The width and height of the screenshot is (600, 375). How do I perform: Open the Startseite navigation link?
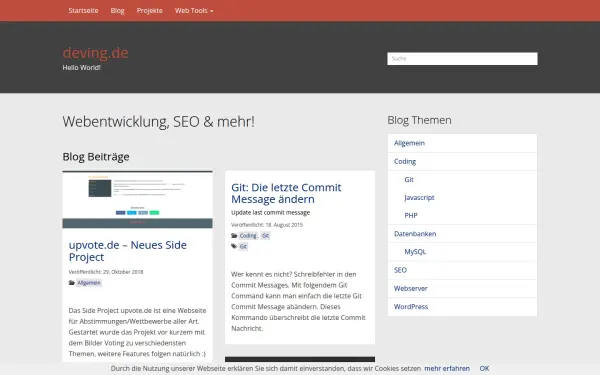83,11
